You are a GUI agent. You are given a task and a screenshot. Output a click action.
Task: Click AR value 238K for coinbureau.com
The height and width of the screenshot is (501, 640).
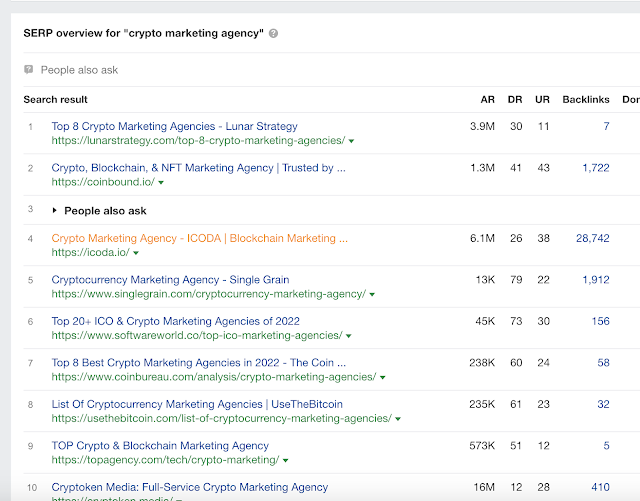pyautogui.click(x=482, y=363)
